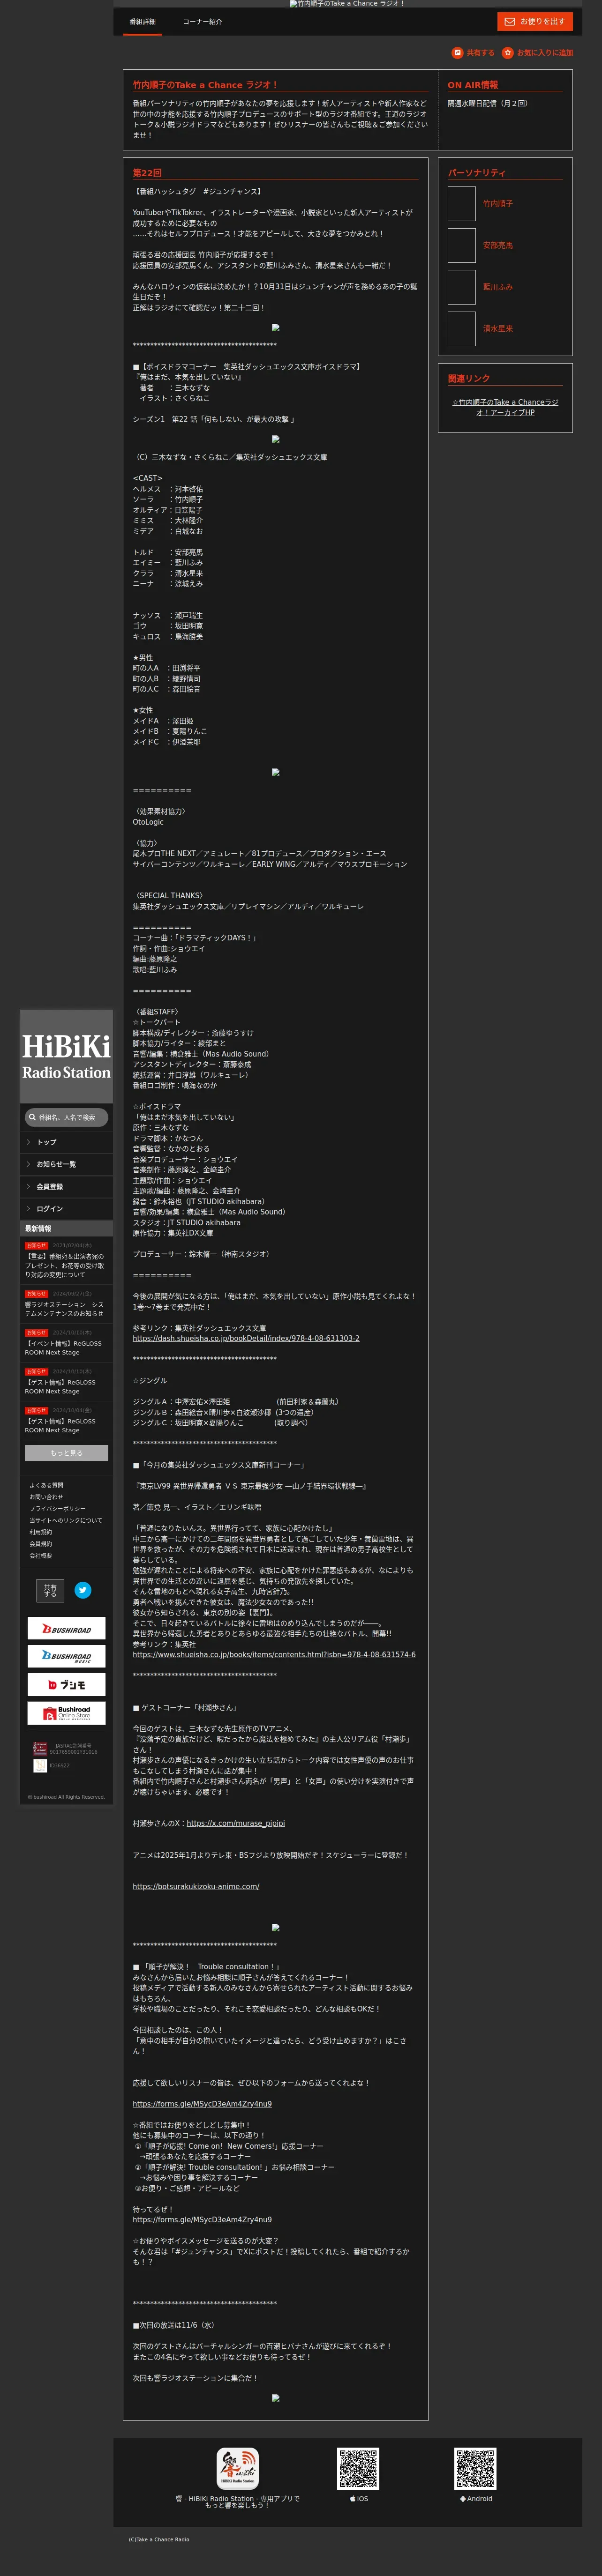Viewport: 602px width, 2576px height.
Task: Open the トップ sidebar menu item
Action: click(66, 1142)
